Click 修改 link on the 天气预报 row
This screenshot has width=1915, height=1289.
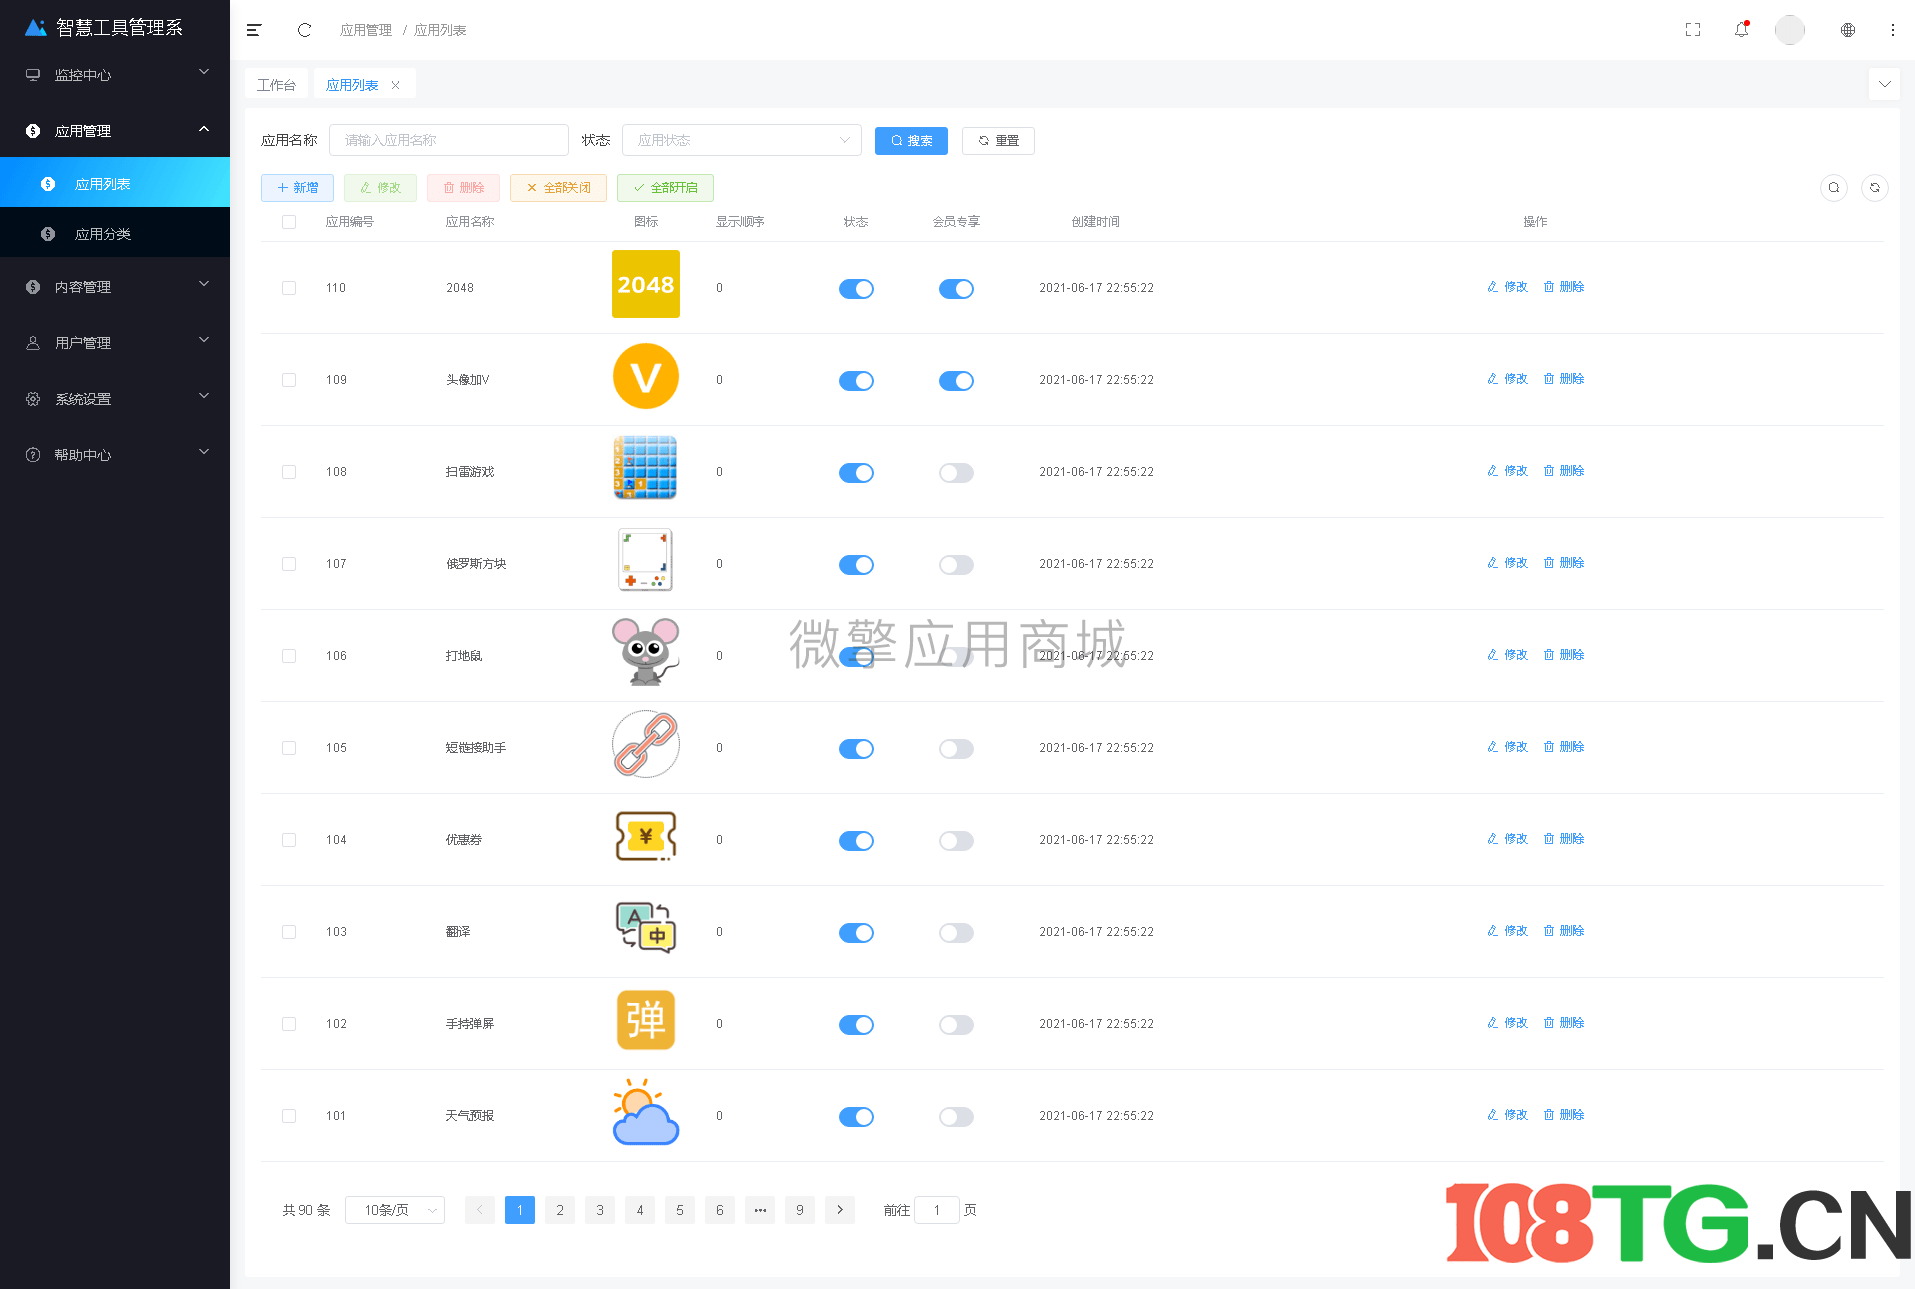[1508, 1114]
